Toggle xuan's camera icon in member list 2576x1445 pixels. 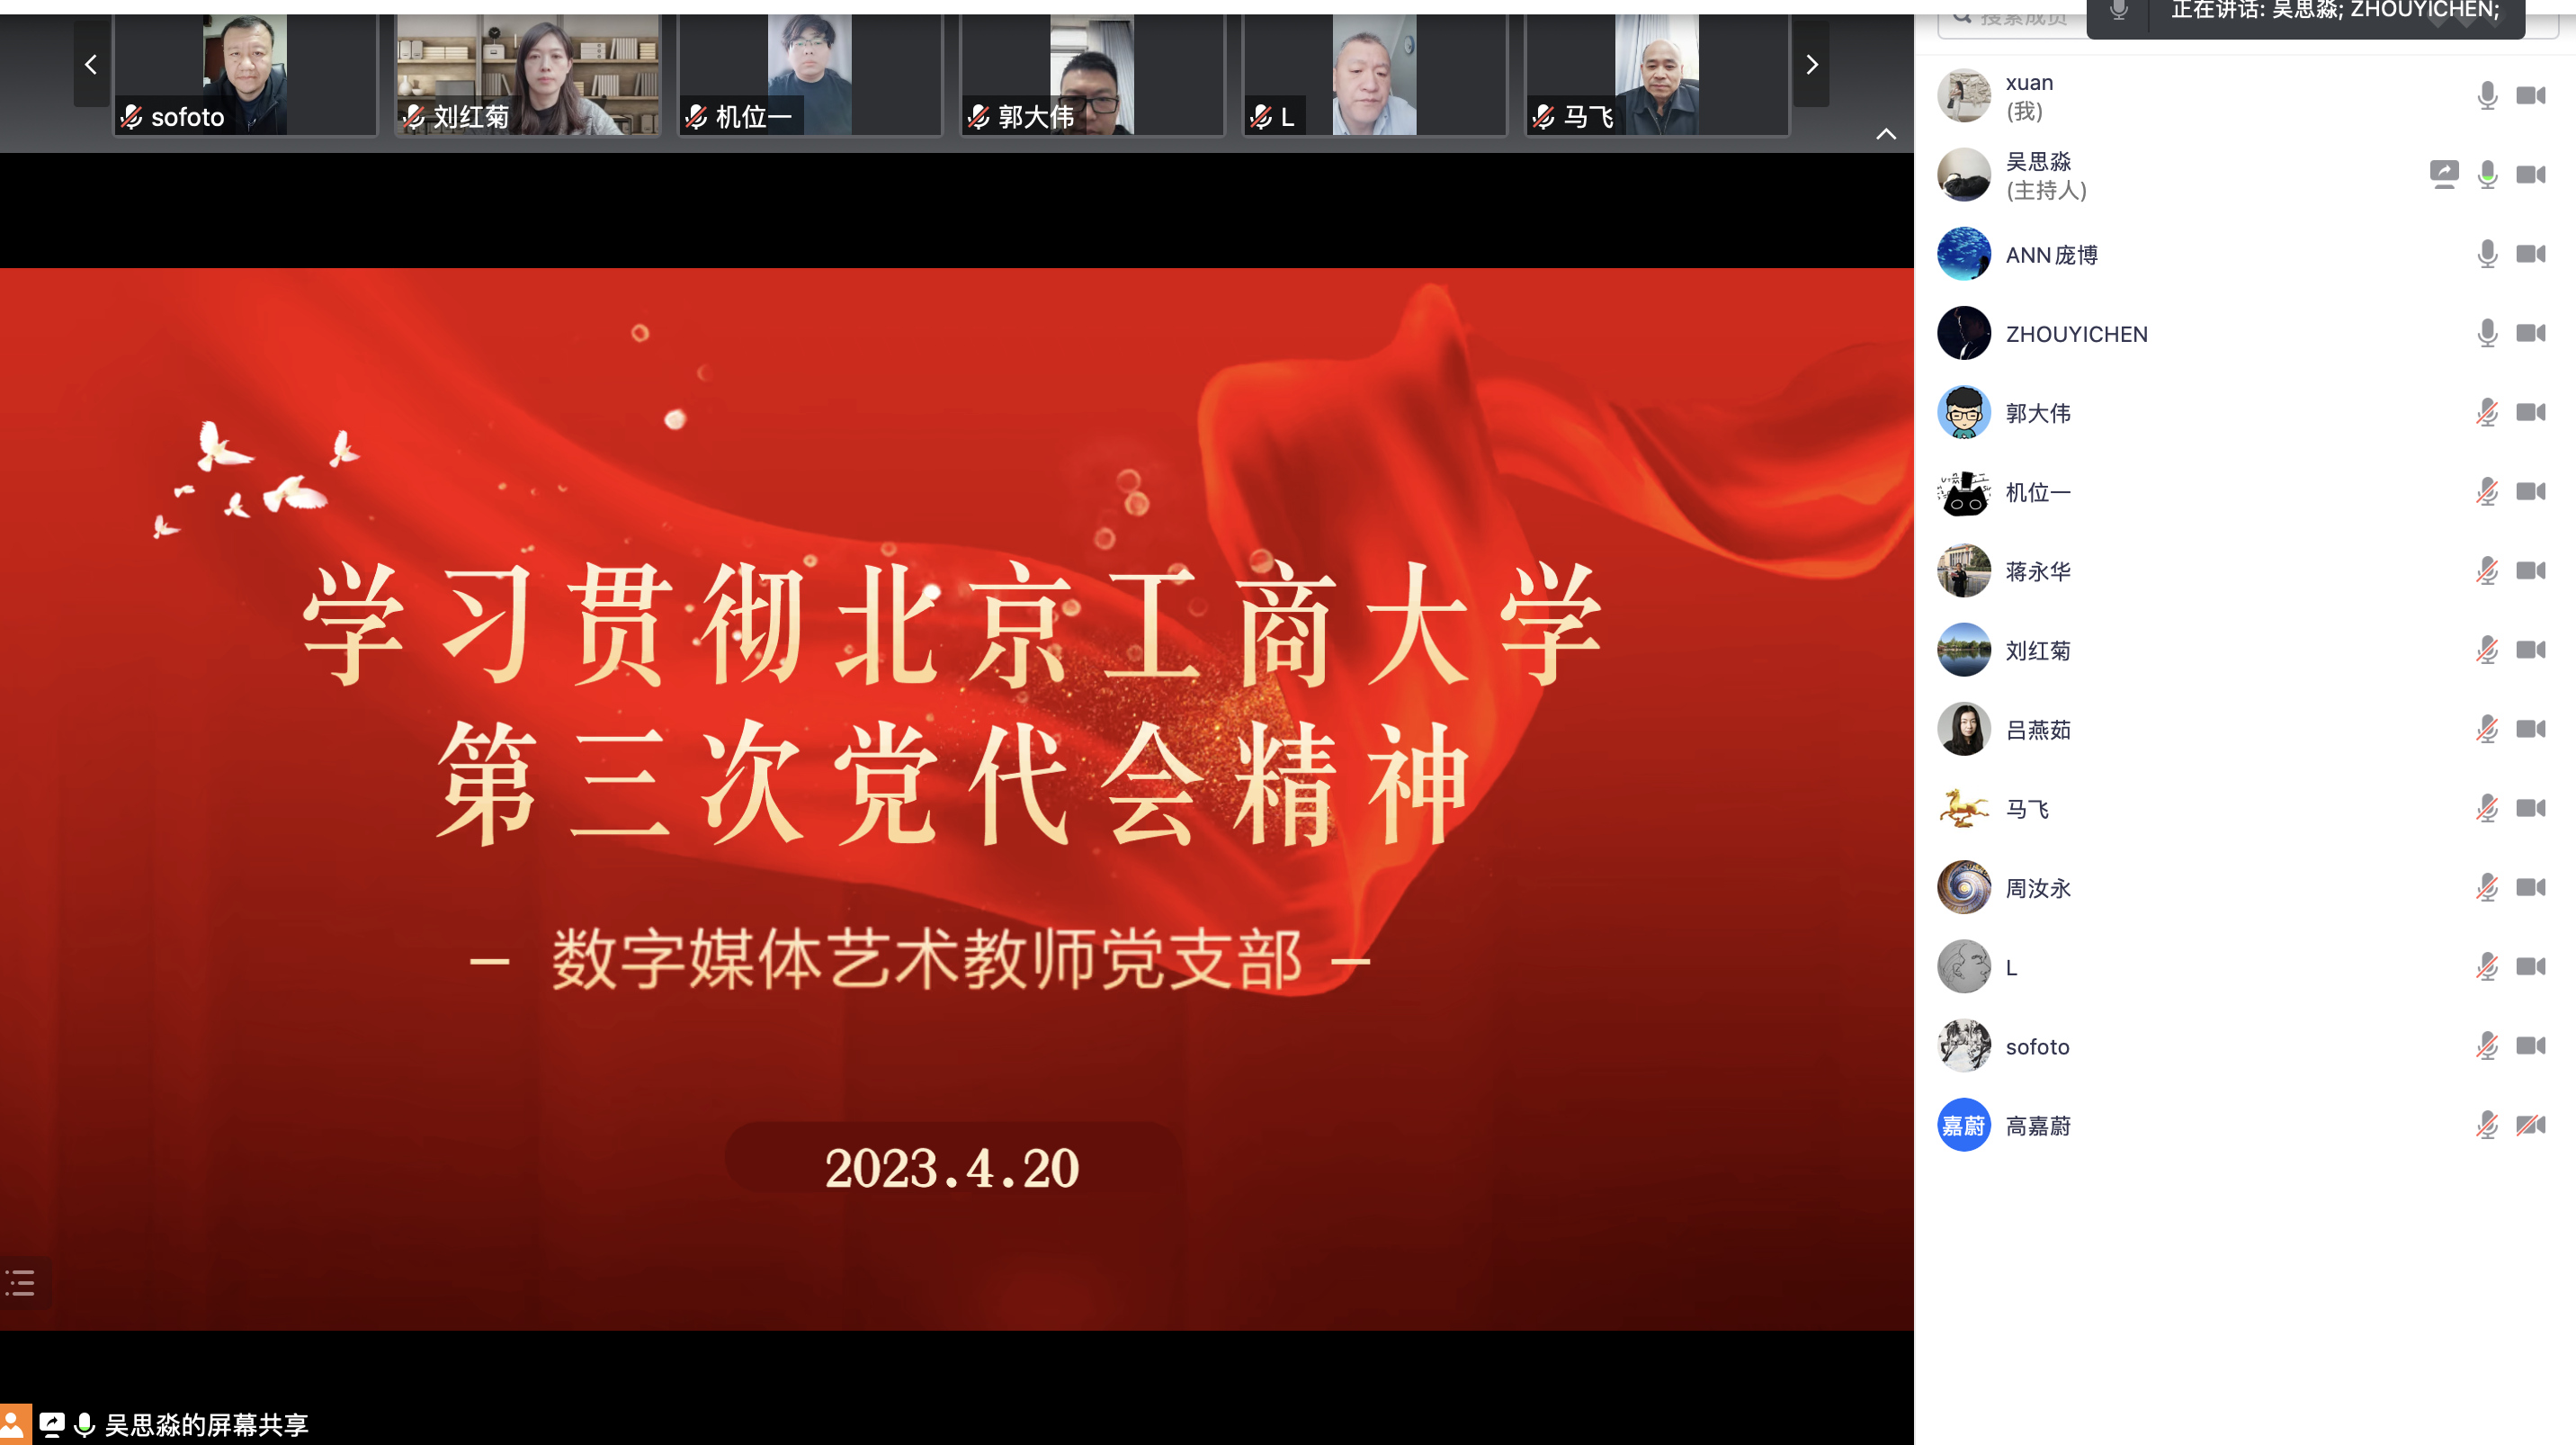[2531, 96]
